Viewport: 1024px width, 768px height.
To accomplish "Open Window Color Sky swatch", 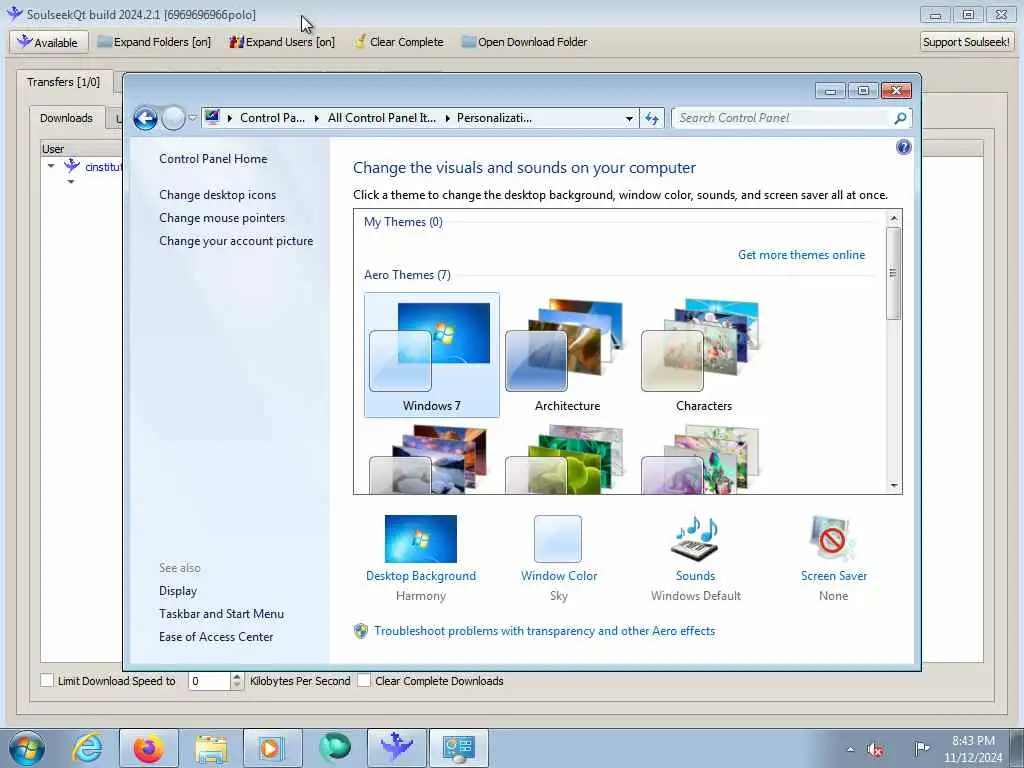I will pyautogui.click(x=558, y=539).
